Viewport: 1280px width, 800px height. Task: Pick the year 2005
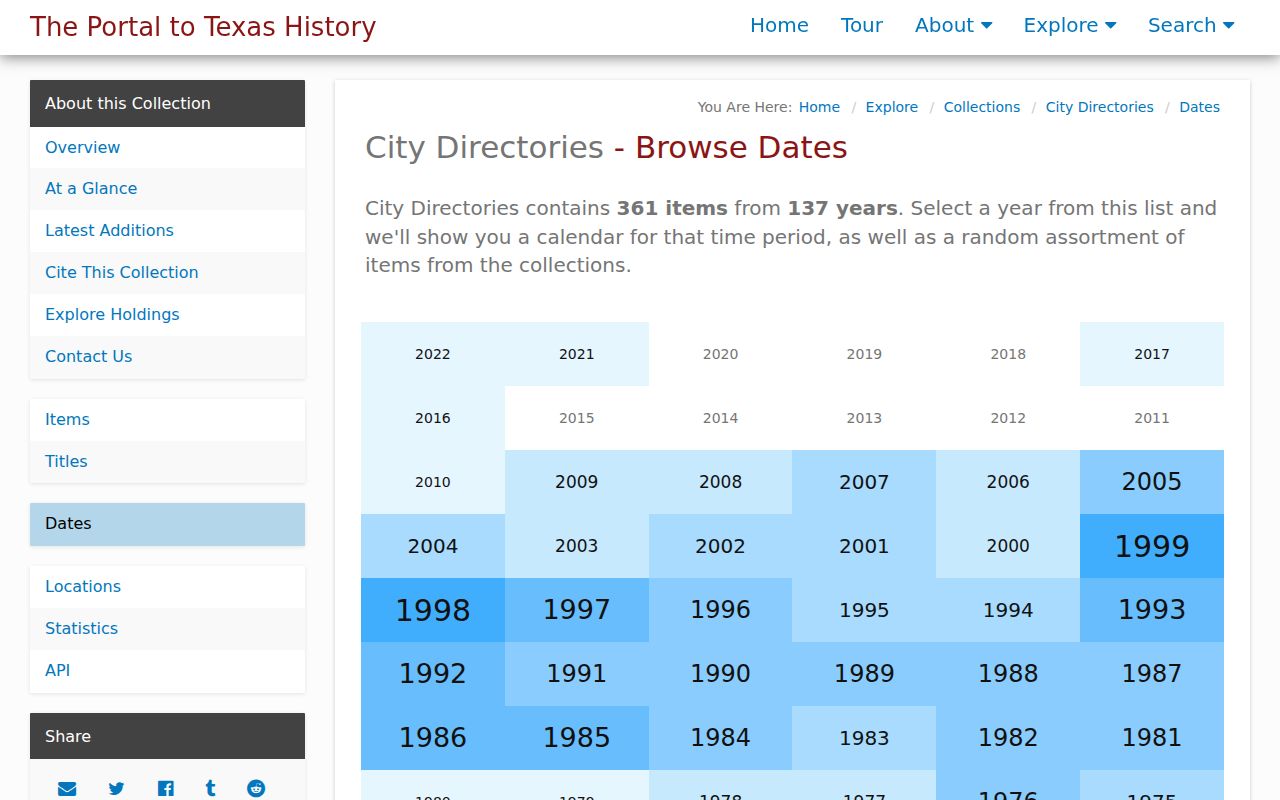[1152, 482]
